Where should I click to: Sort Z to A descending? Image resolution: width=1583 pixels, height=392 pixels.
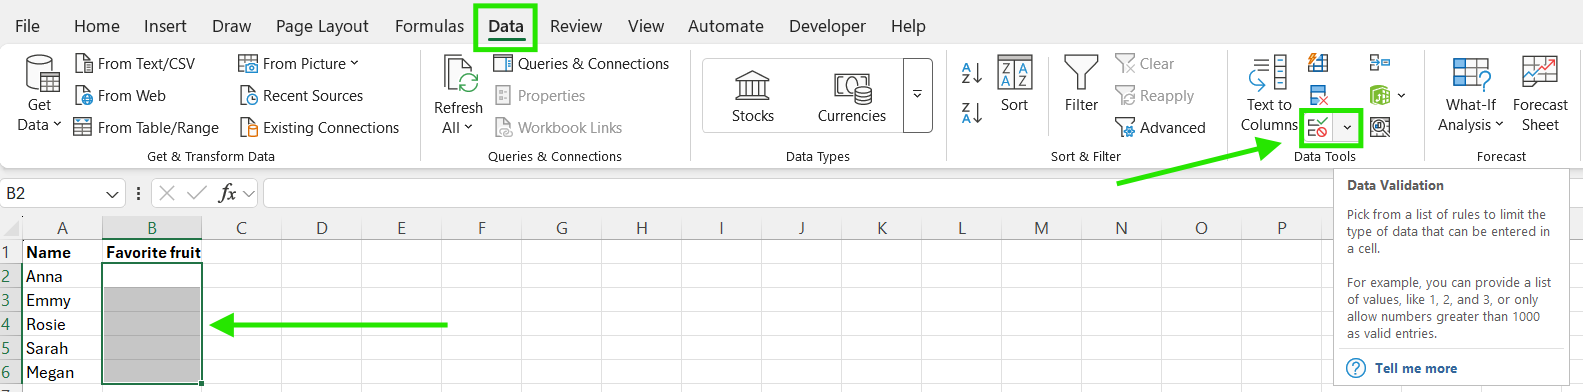coord(972,113)
